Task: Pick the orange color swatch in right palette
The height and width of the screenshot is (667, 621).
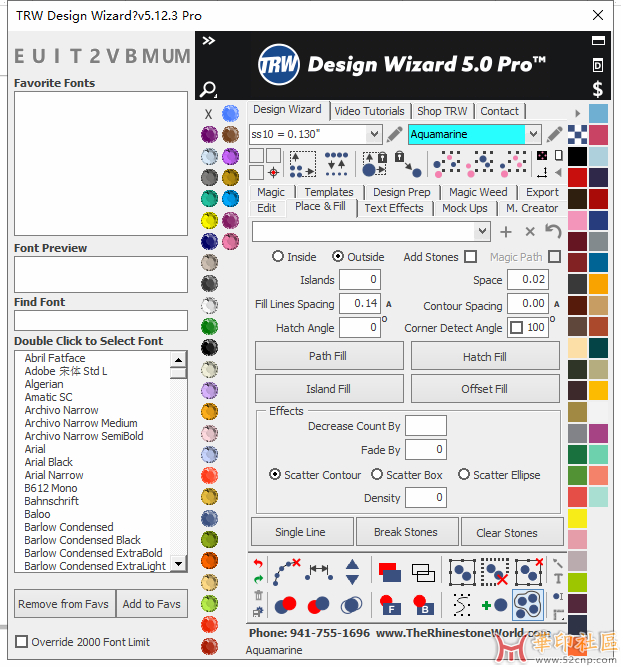Action: click(598, 284)
